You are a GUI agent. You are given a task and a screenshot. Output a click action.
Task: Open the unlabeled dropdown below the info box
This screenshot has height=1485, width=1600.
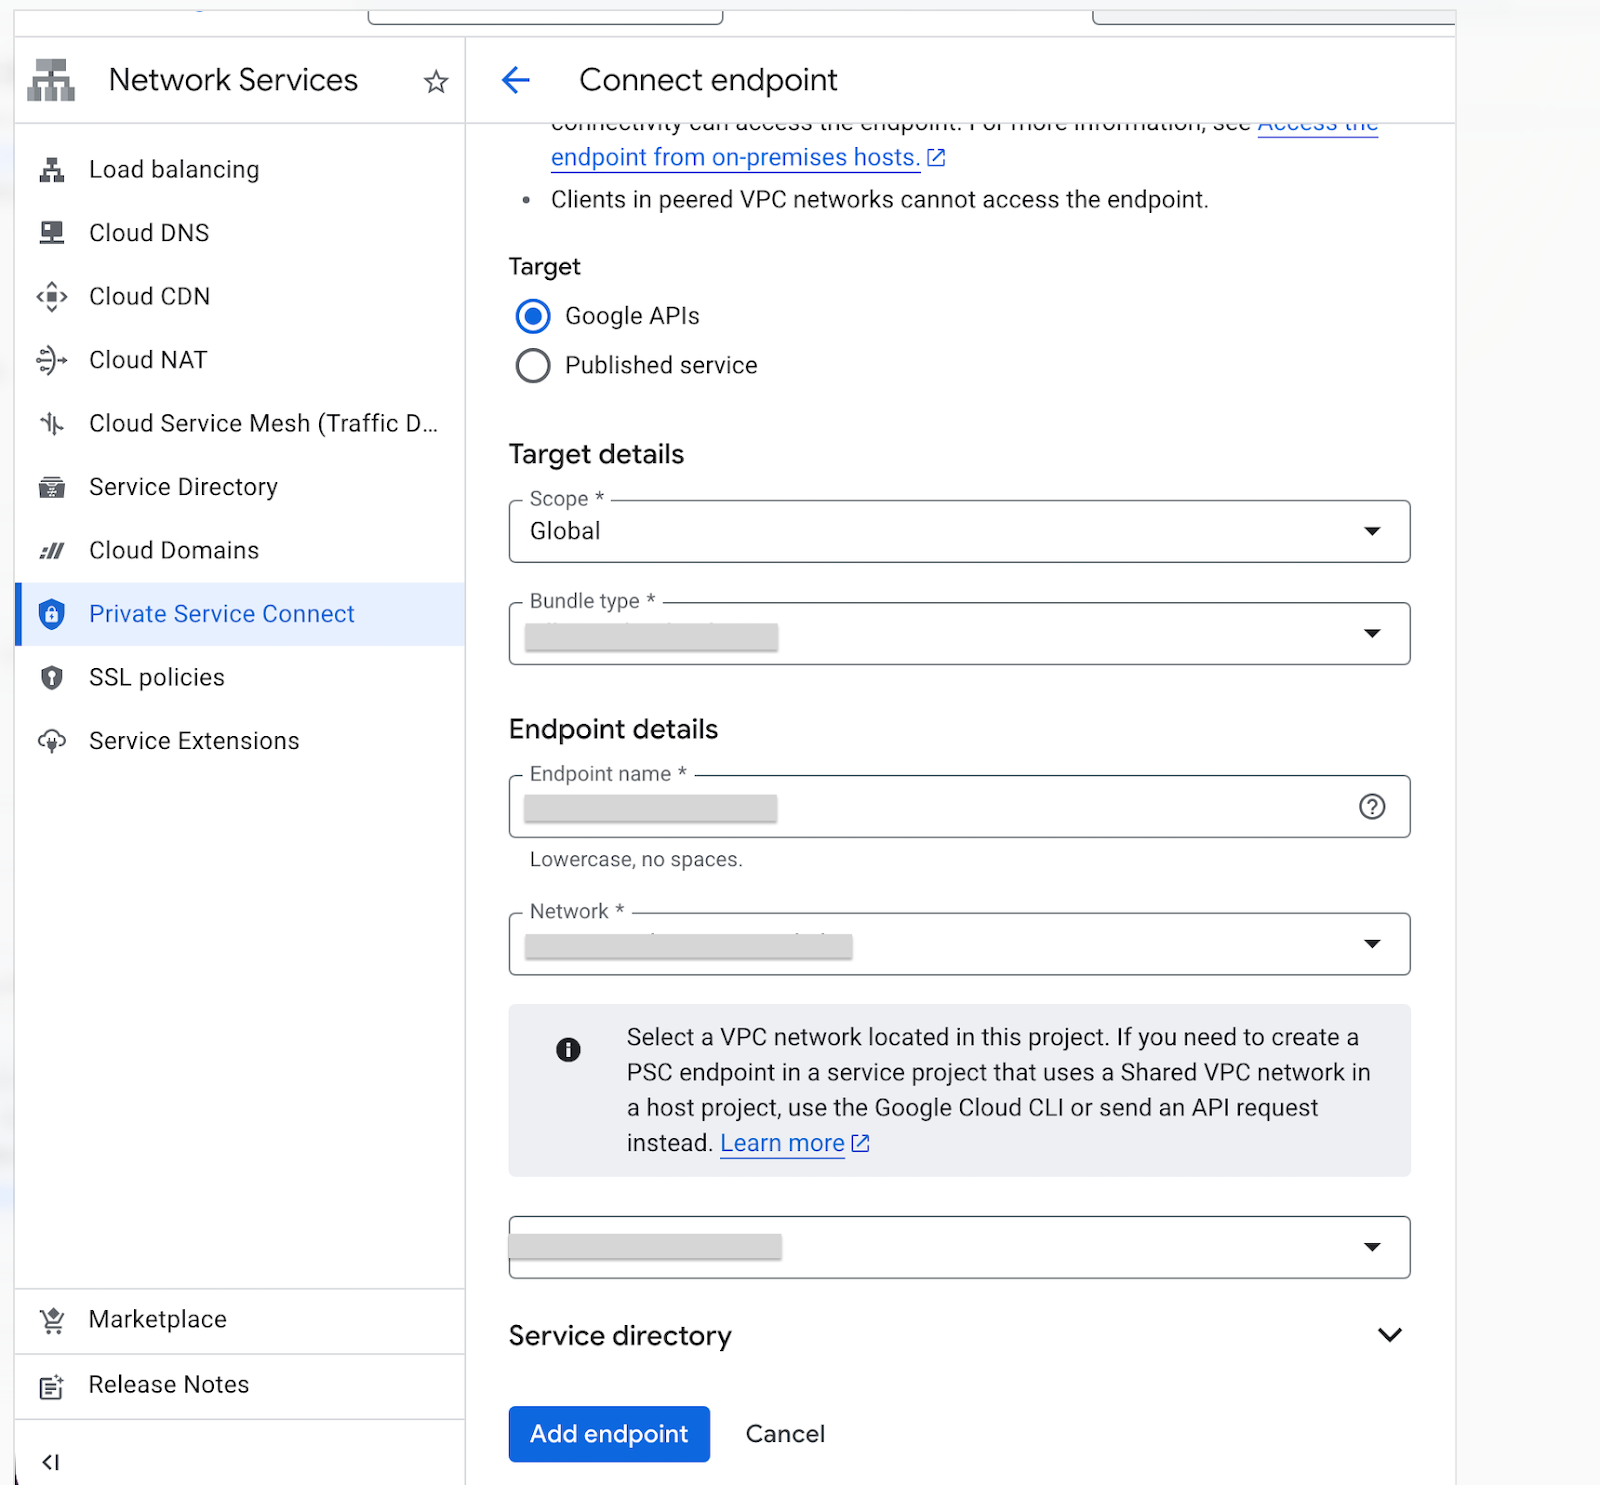click(959, 1247)
